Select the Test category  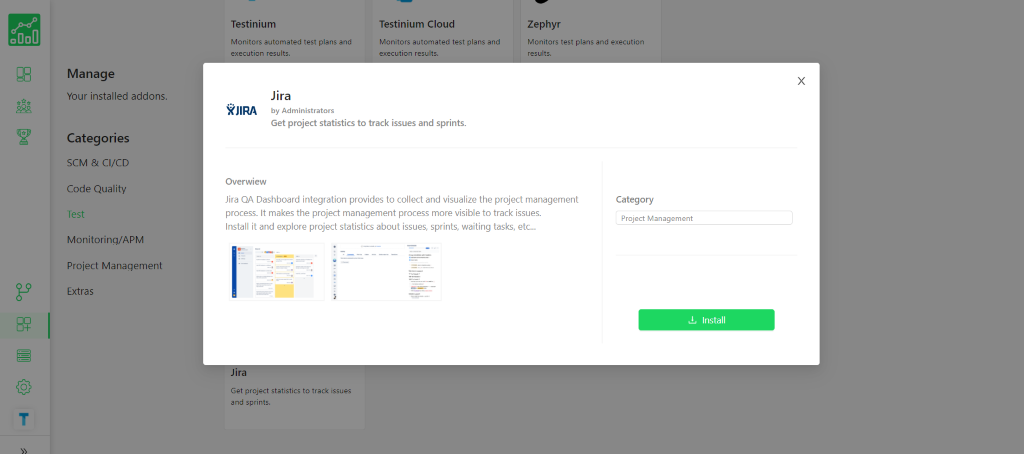click(x=76, y=214)
